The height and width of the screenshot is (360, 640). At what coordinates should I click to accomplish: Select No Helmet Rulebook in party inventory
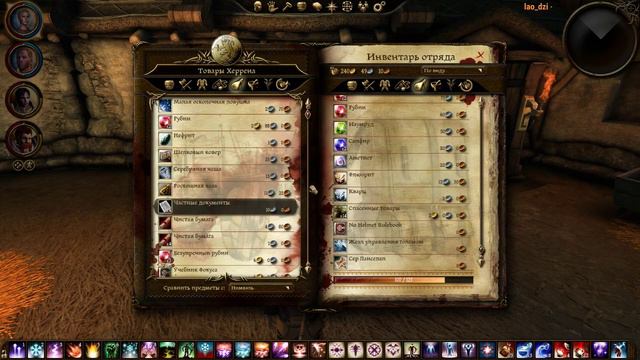pos(401,228)
